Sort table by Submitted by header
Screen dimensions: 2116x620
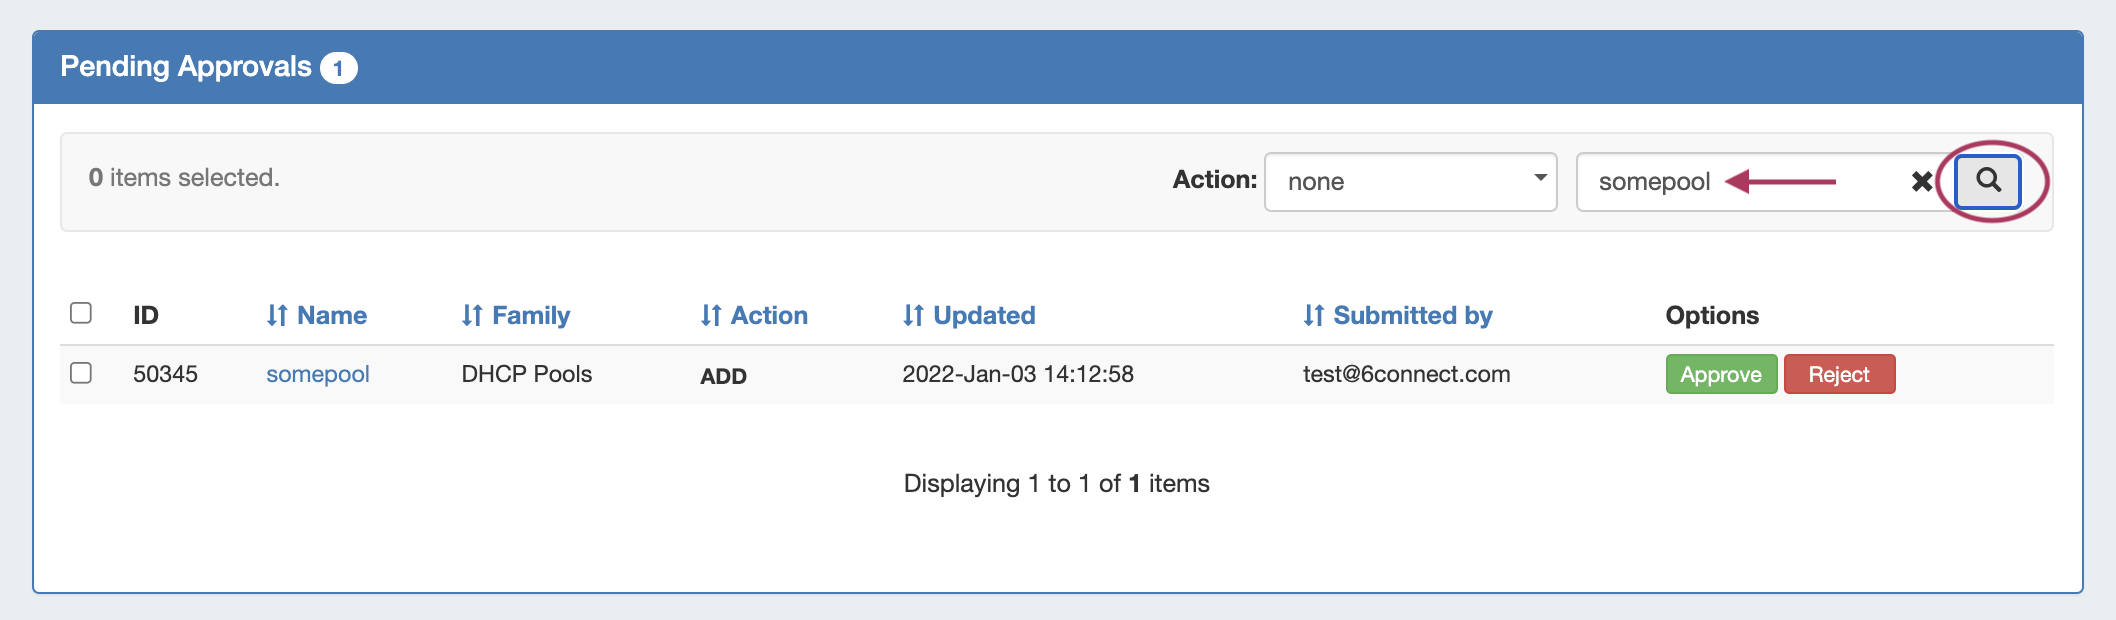(x=1412, y=316)
